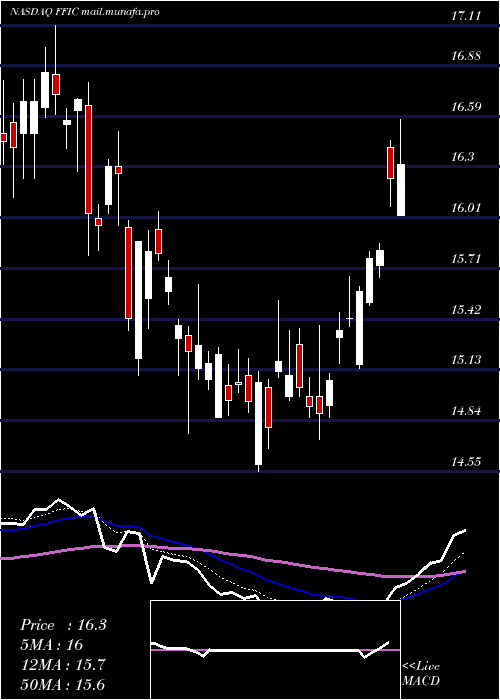Click the NASDAQ FFIC mail.munafa.pro title

pyautogui.click(x=85, y=12)
